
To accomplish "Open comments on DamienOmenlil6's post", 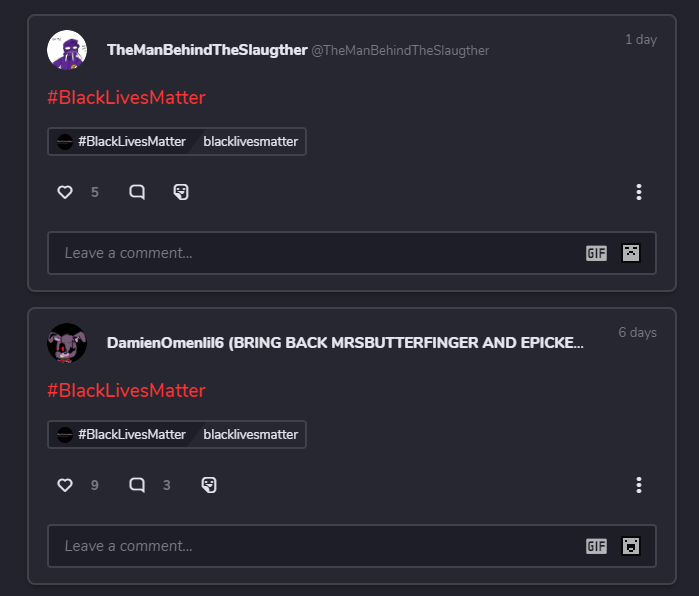I will pos(137,485).
